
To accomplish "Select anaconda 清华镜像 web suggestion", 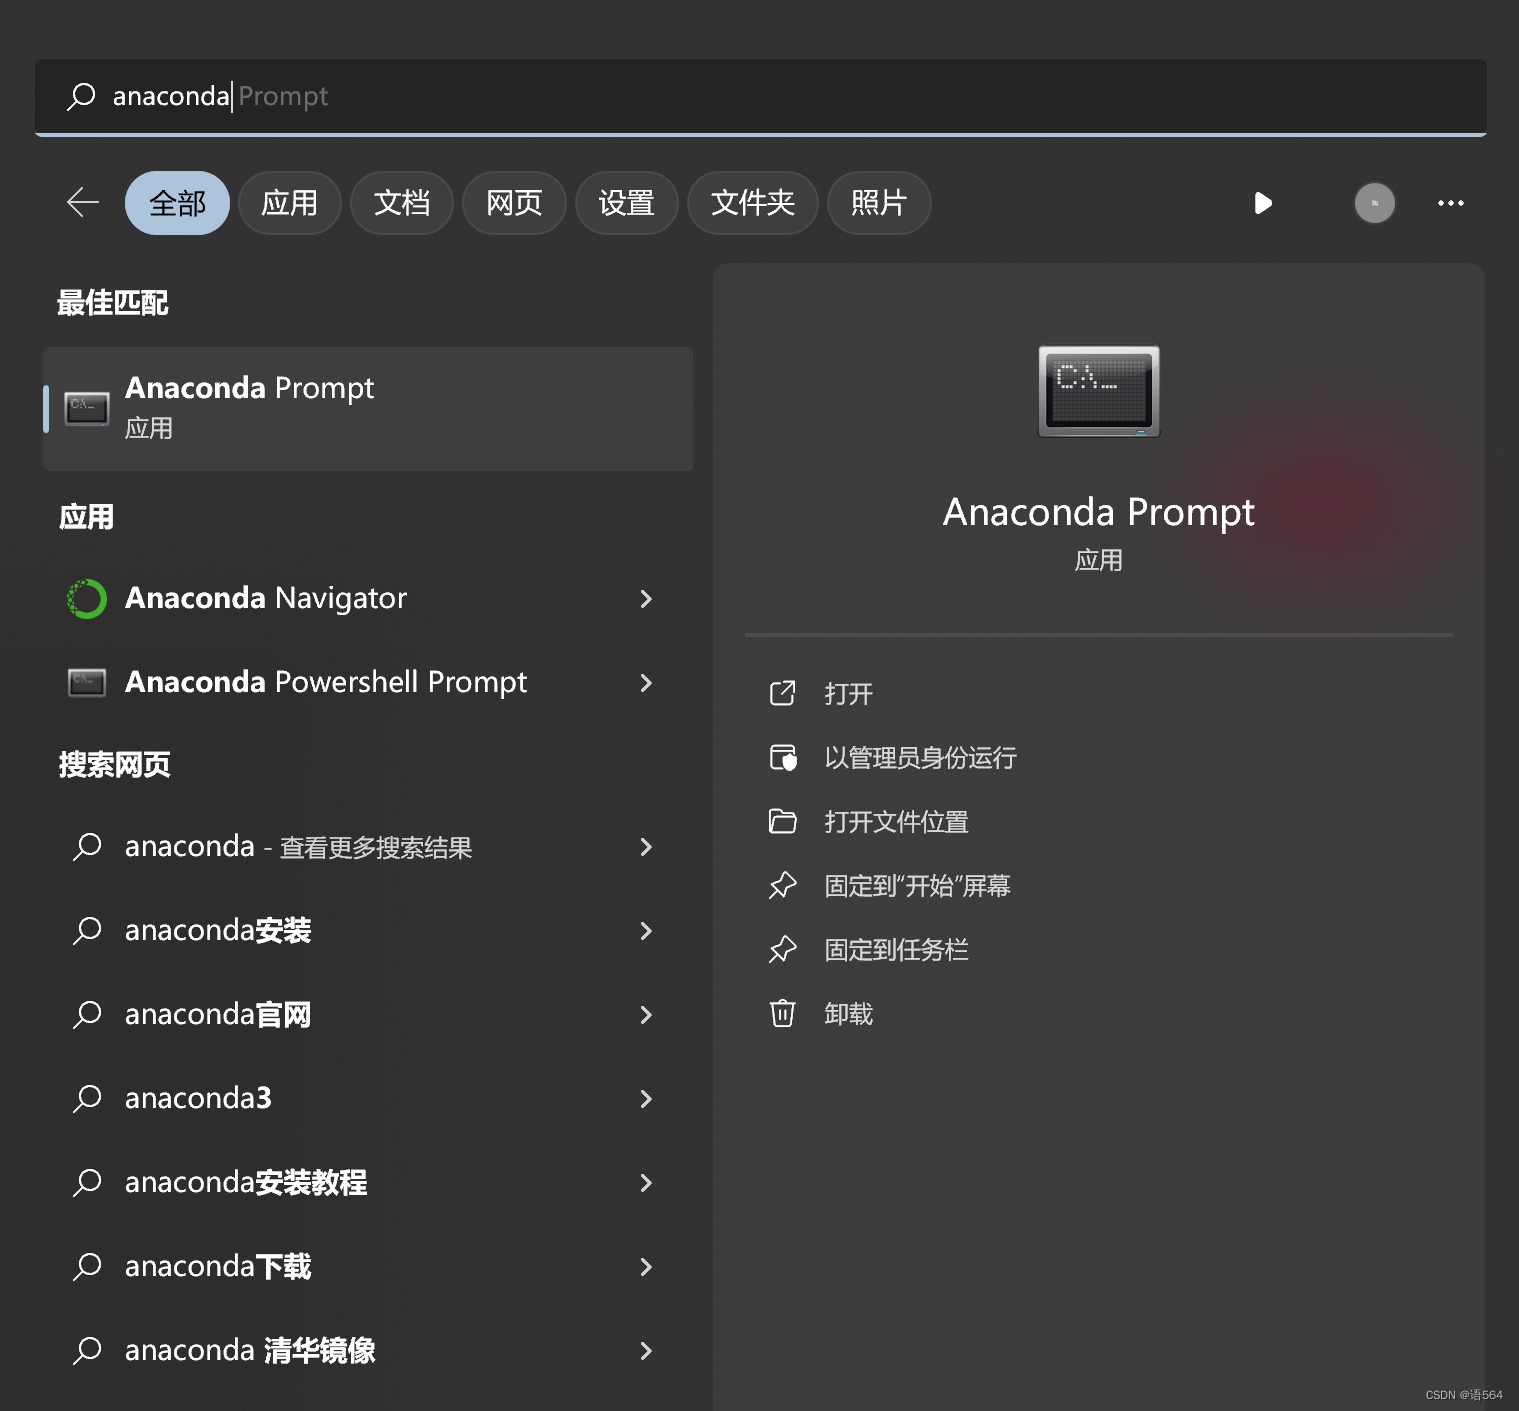I will (368, 1351).
